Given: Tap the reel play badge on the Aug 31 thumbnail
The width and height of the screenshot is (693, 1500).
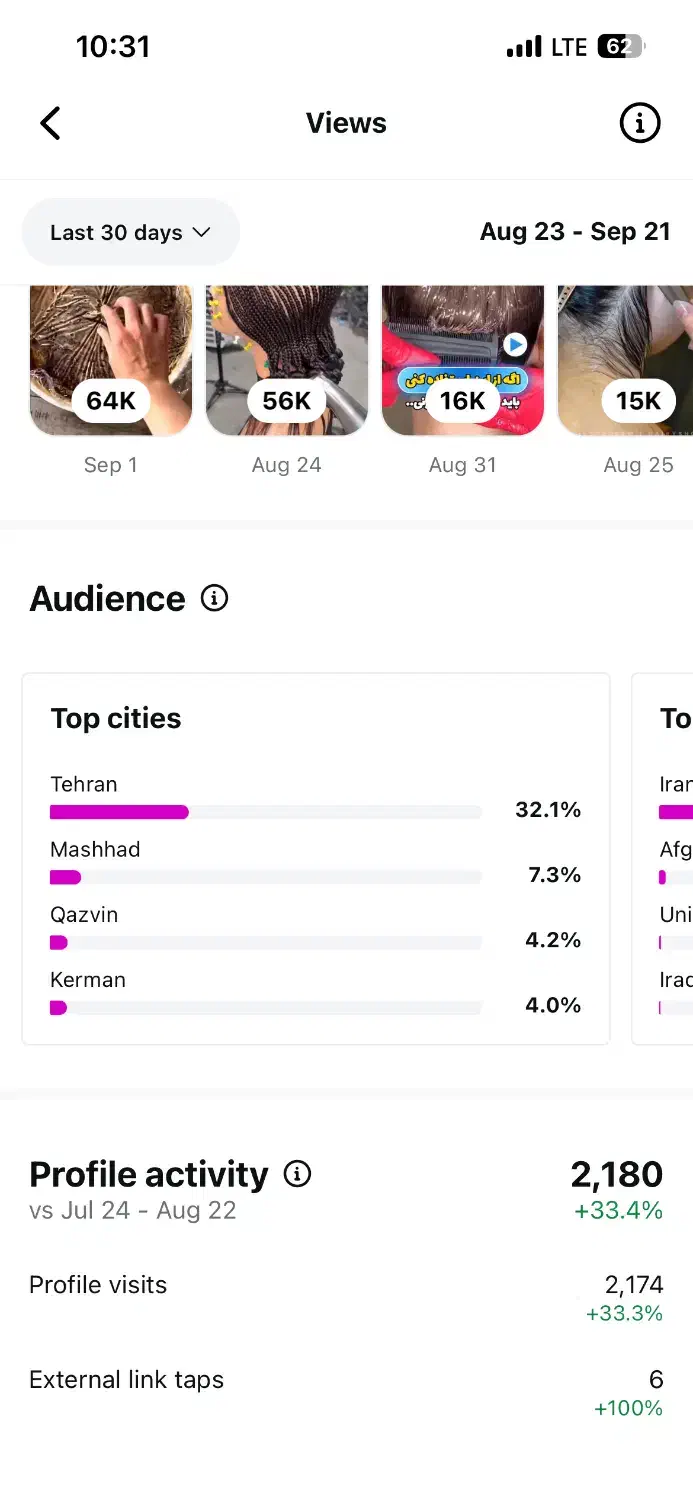Looking at the screenshot, I should click(x=514, y=345).
